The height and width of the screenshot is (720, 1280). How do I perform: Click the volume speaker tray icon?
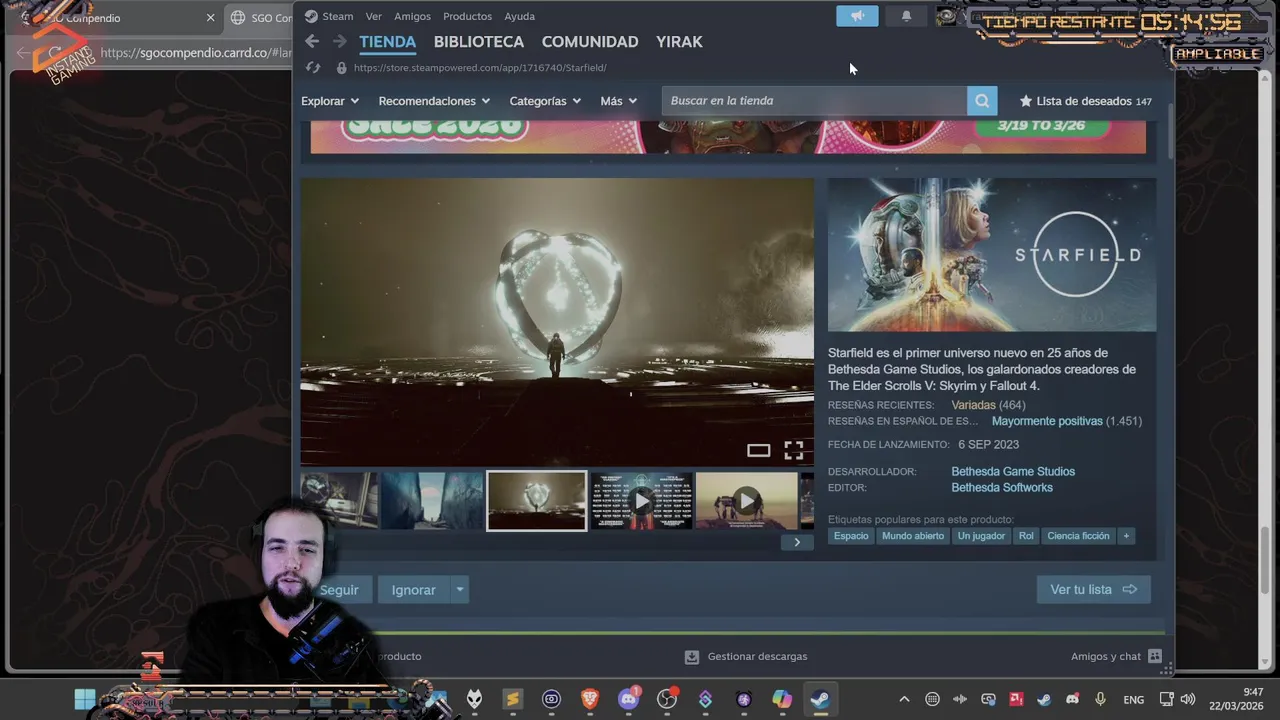click(x=1188, y=699)
